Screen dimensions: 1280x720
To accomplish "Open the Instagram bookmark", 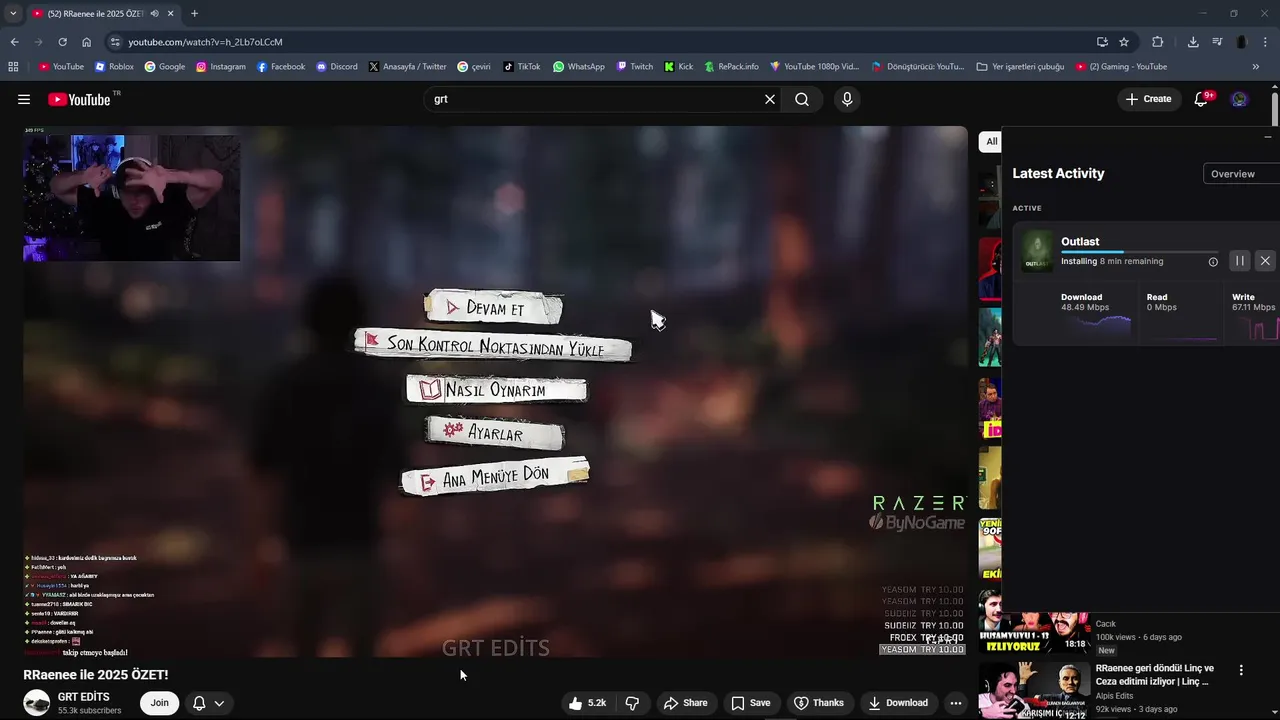I will tap(220, 67).
